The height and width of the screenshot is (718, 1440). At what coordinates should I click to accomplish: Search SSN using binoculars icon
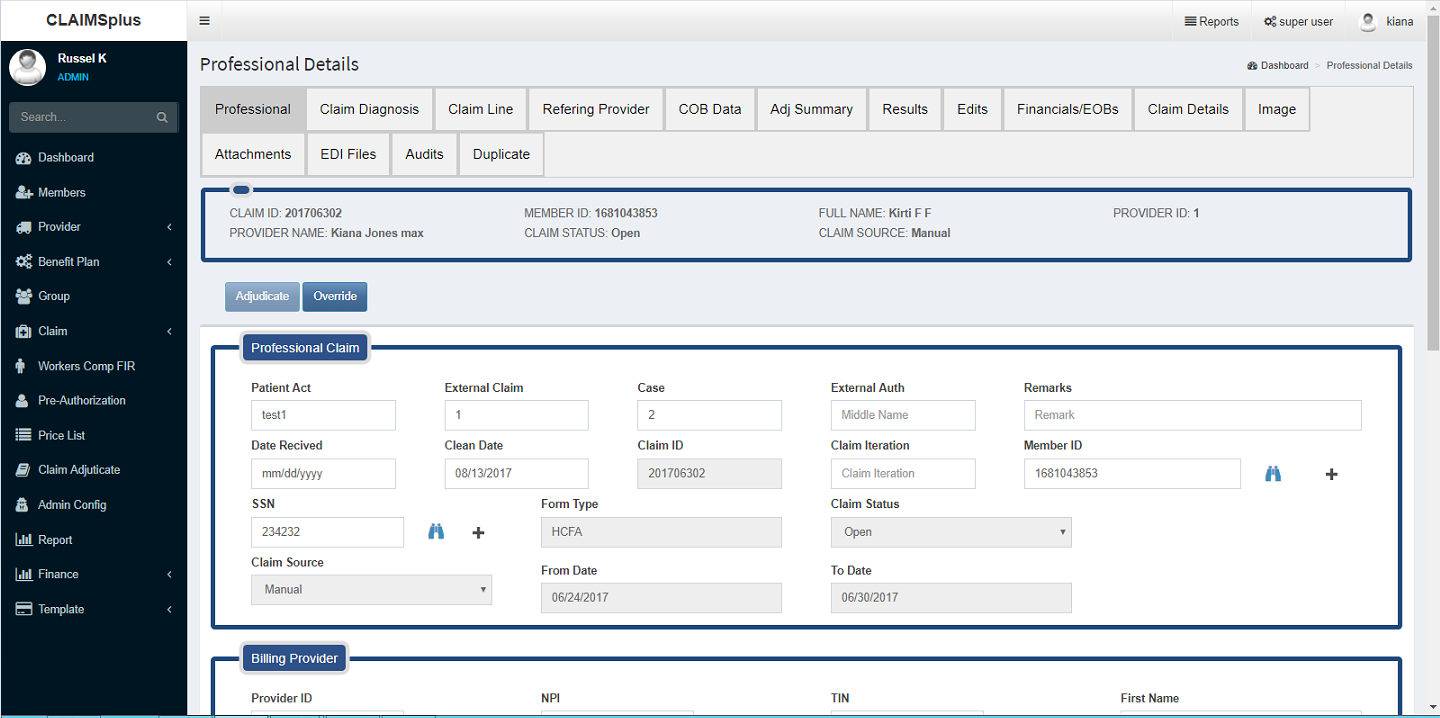[436, 532]
